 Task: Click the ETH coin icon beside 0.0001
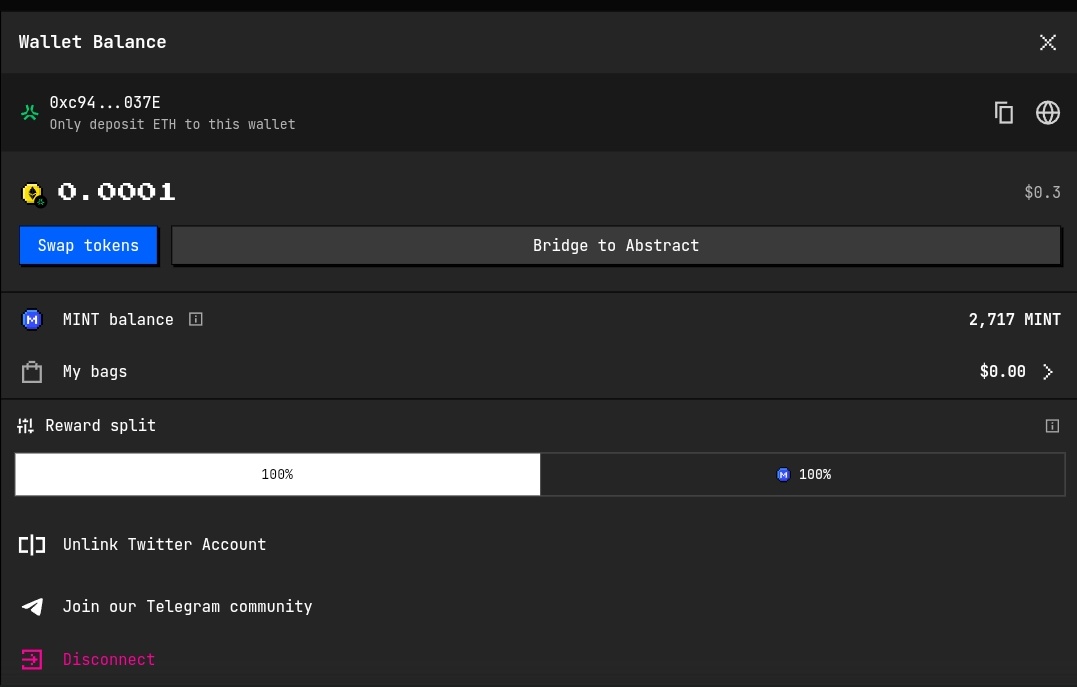click(x=33, y=194)
